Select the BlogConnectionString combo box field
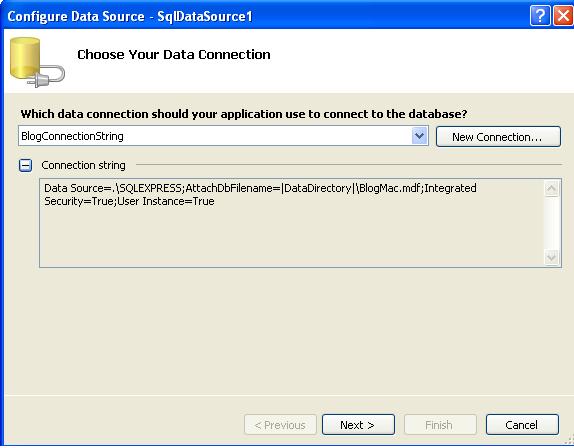The height and width of the screenshot is (448, 574). pyautogui.click(x=223, y=136)
